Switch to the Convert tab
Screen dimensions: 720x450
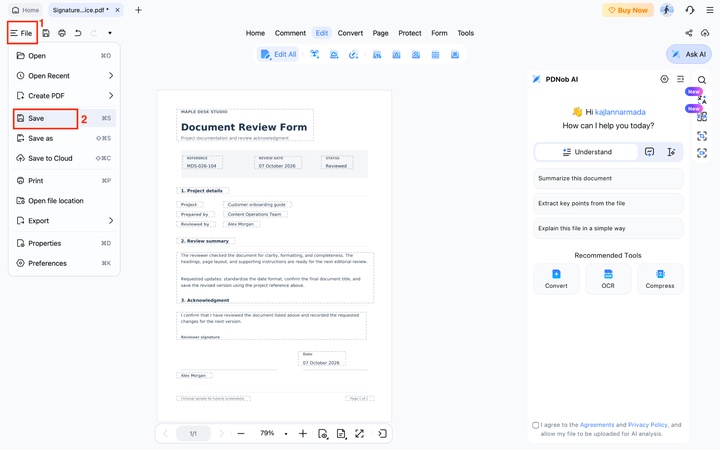click(x=350, y=33)
